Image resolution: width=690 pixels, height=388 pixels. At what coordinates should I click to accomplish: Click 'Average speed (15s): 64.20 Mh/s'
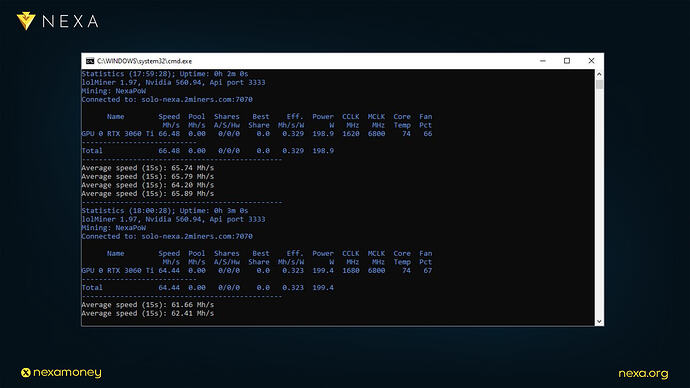coord(147,185)
